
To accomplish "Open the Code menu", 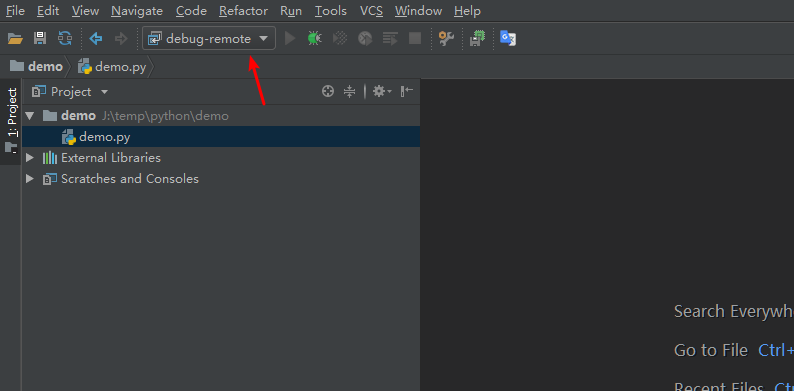I will coord(191,11).
